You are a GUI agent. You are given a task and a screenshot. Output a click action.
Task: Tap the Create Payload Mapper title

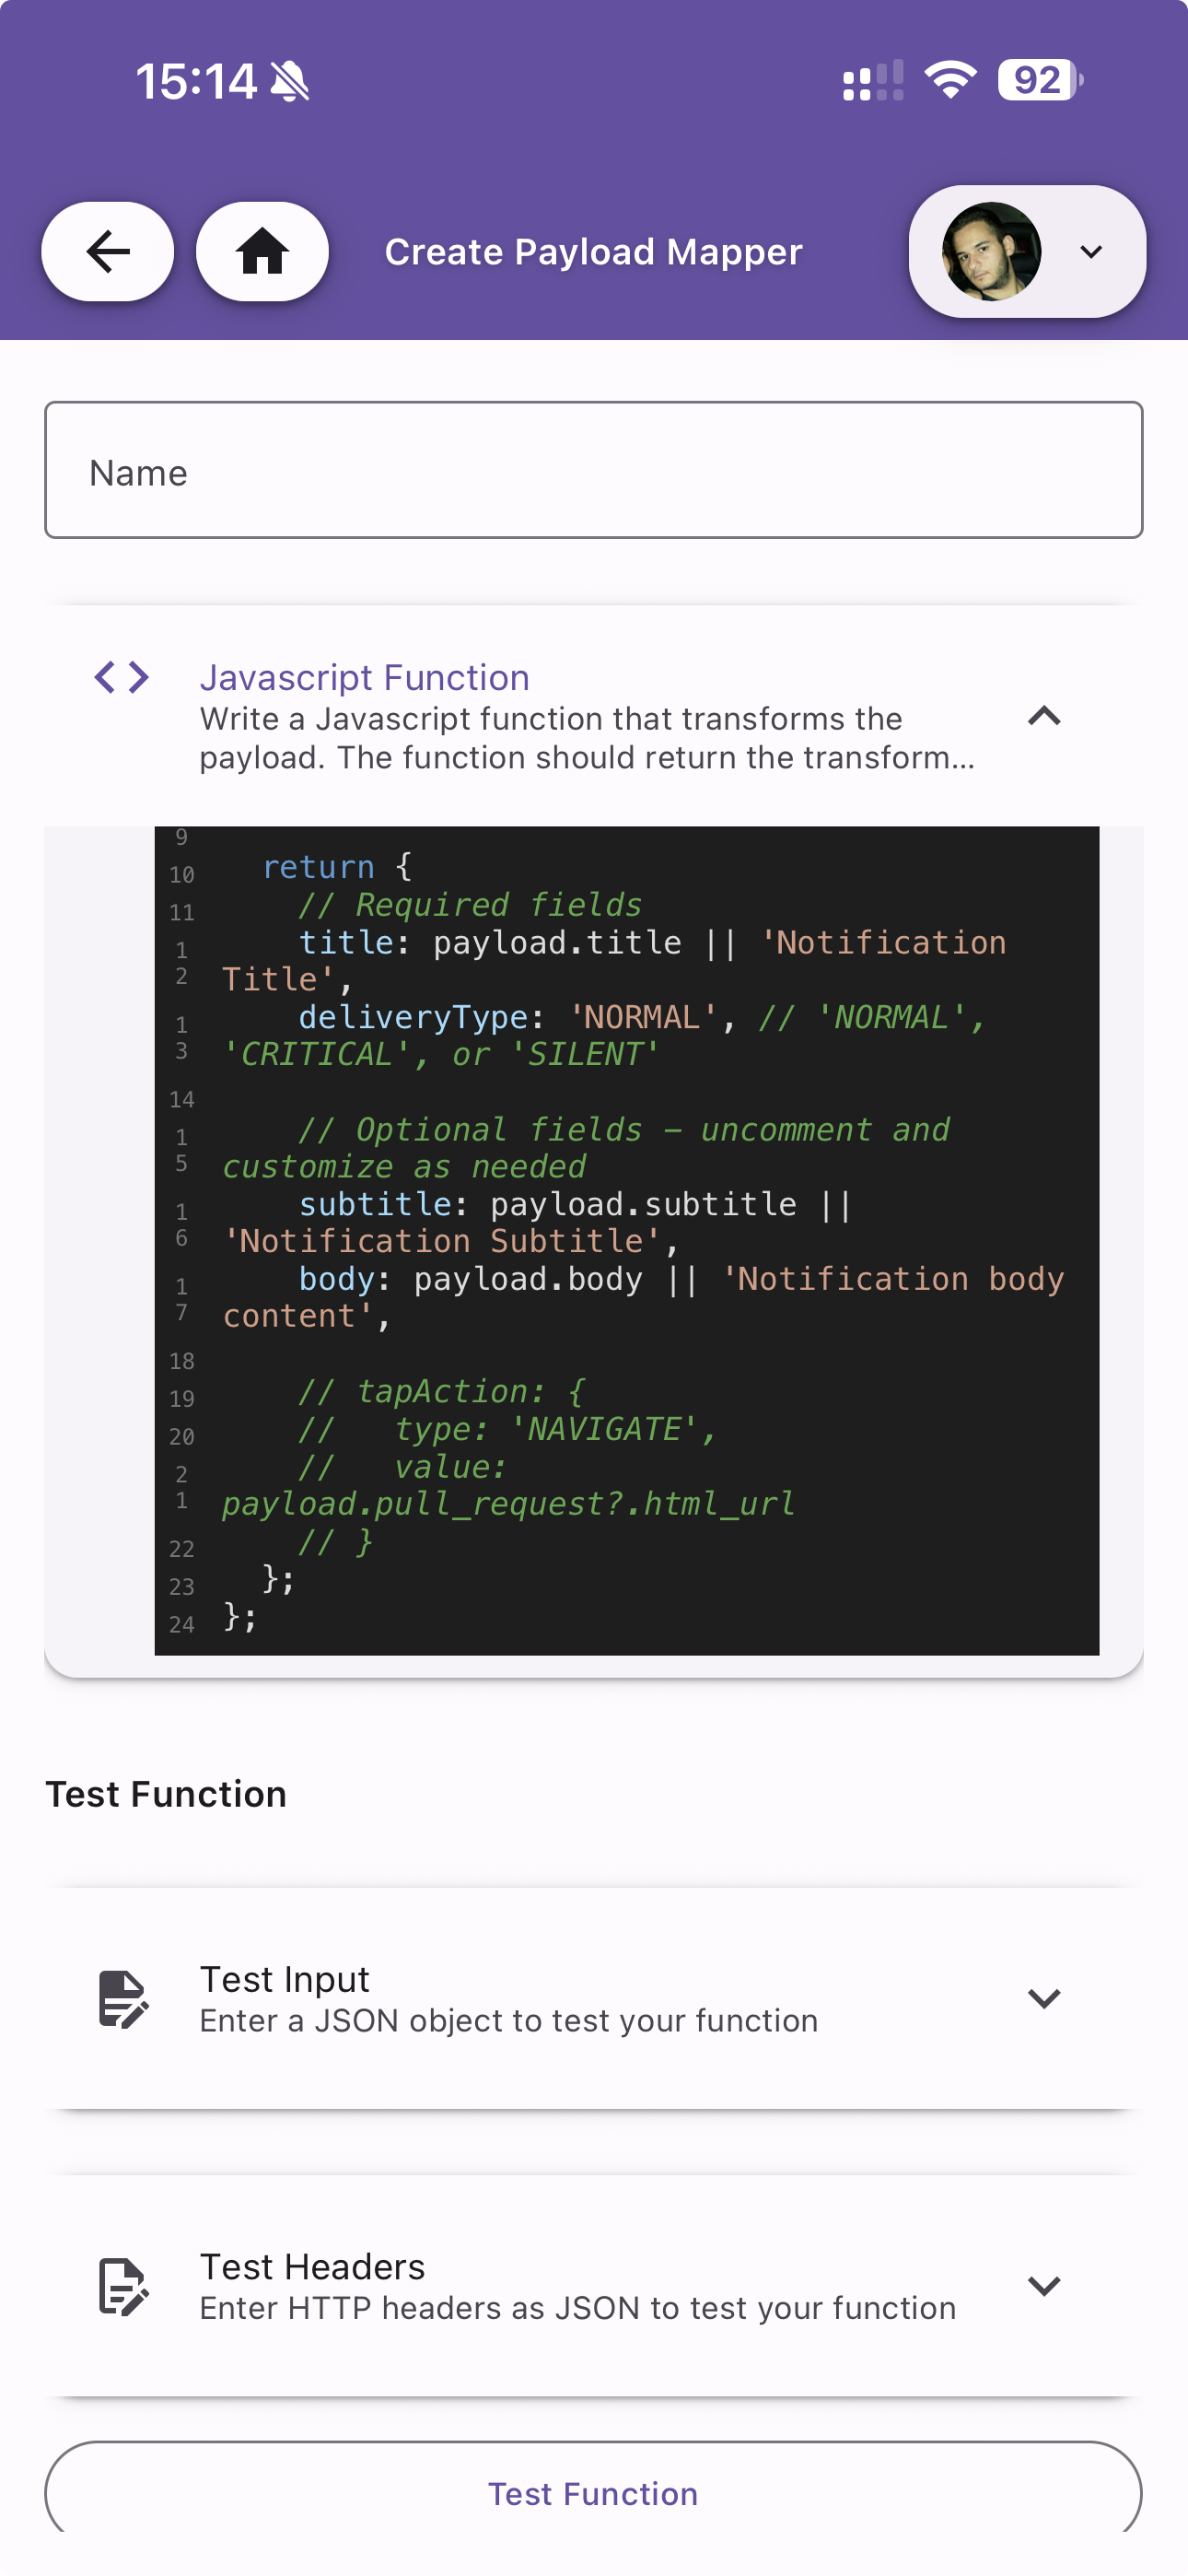(x=594, y=252)
